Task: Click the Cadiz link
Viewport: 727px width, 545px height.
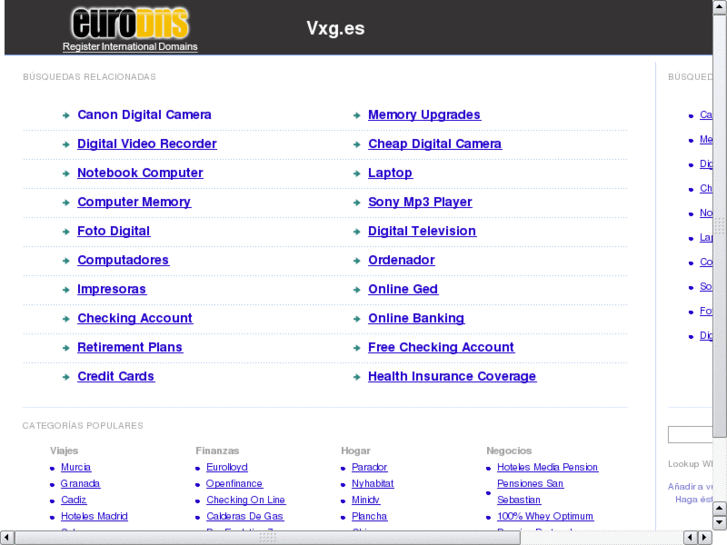Action: point(74,500)
